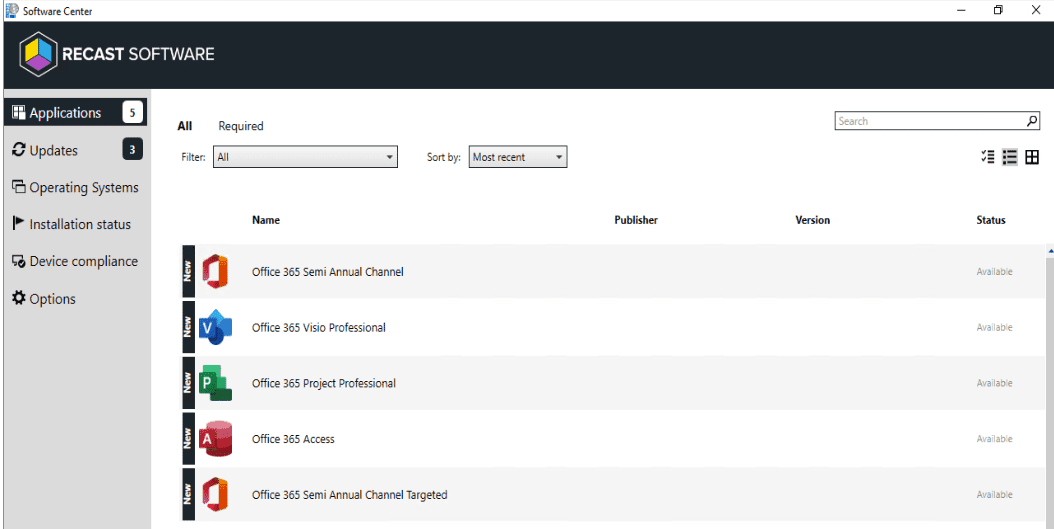Select the Required tab
Screen dimensions: 1054x529
point(241,126)
